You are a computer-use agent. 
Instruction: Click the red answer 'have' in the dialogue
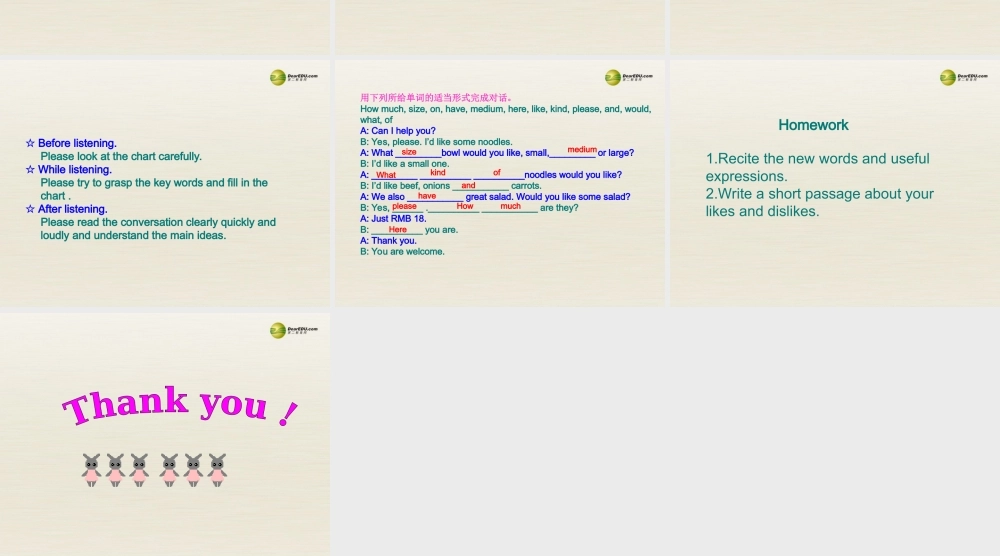427,196
